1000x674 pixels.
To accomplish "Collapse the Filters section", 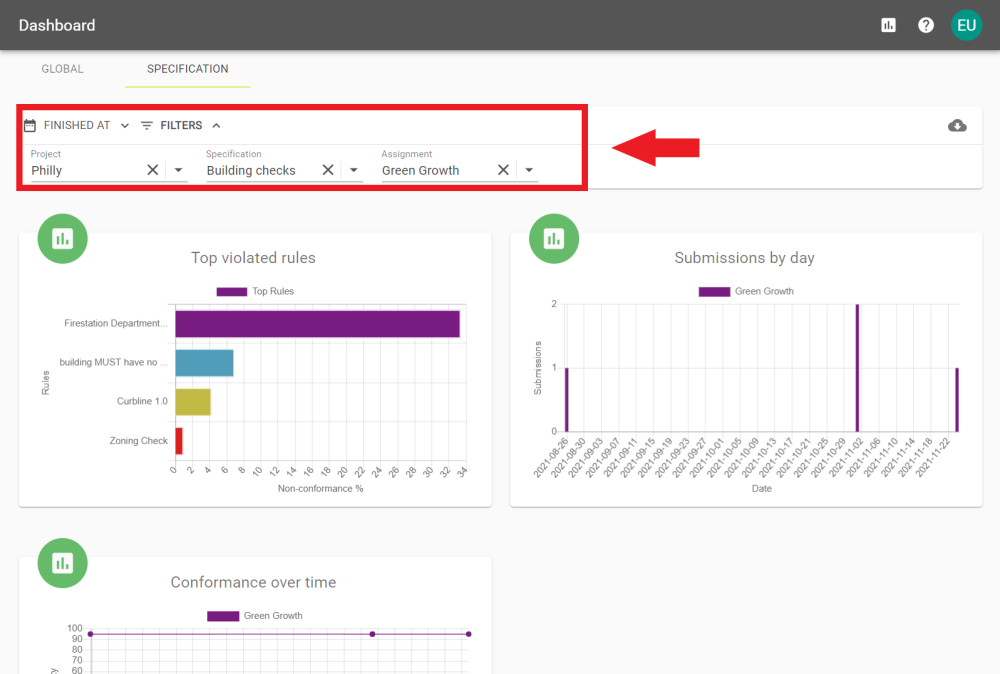I will tap(181, 126).
